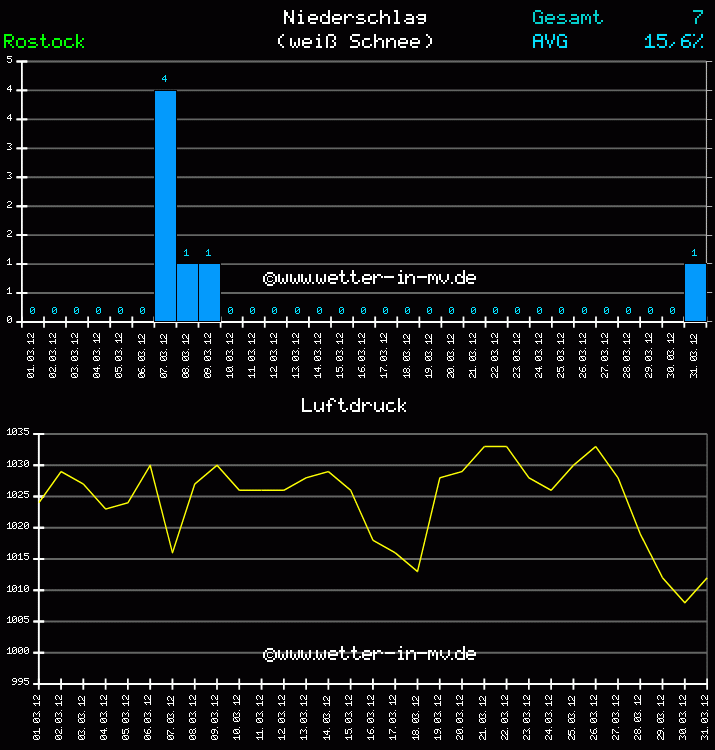Click value label 4 above the tallest bar
This screenshot has width=715, height=750.
[x=164, y=78]
